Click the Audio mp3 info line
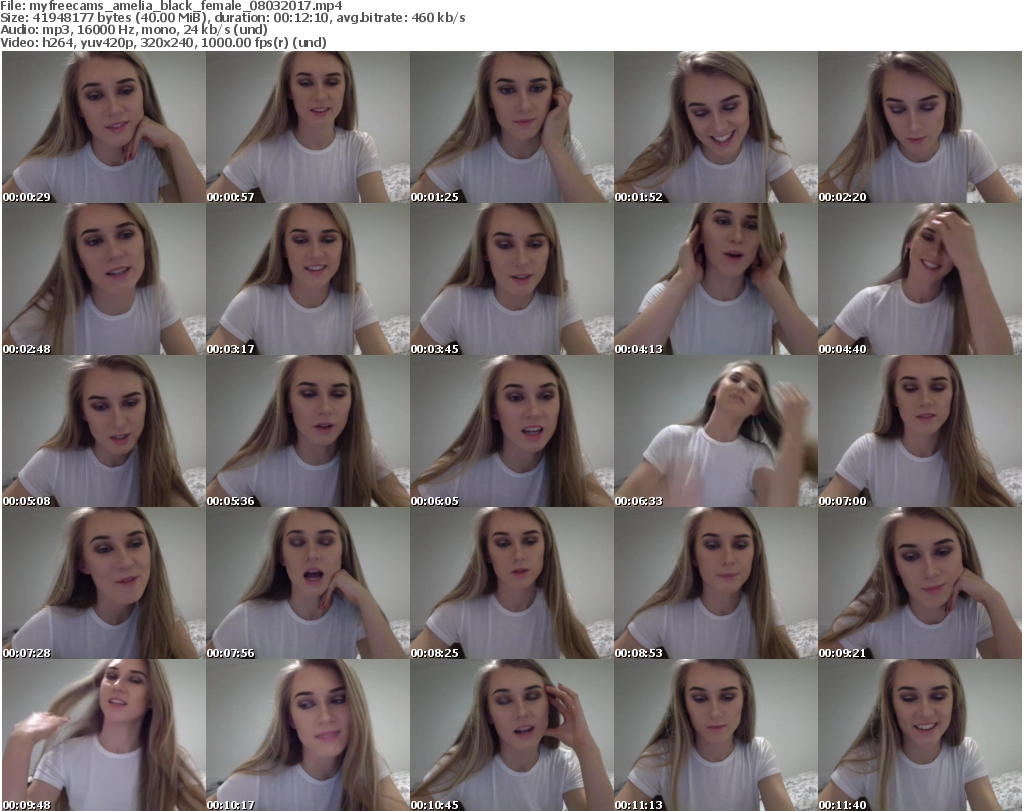This screenshot has height=811, width=1024. (x=134, y=30)
